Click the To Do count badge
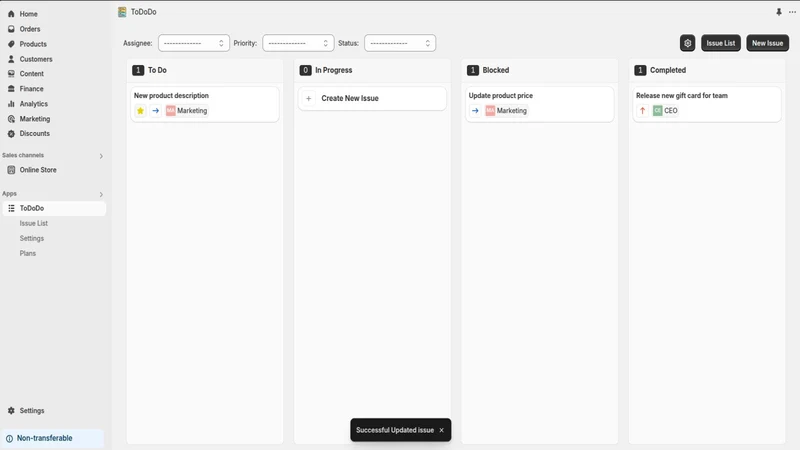 click(138, 70)
